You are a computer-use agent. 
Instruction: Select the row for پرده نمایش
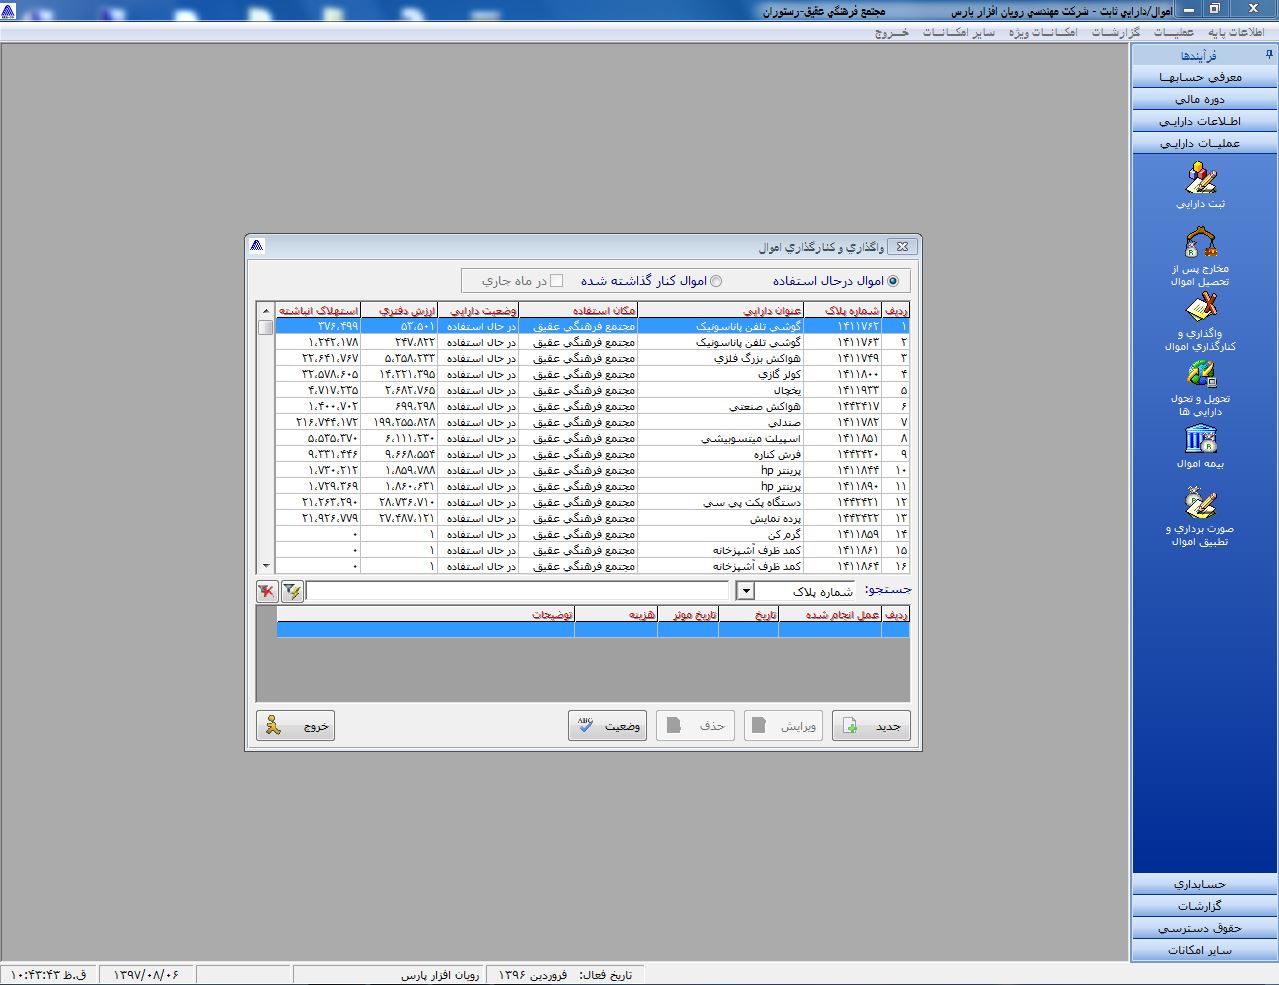point(593,518)
